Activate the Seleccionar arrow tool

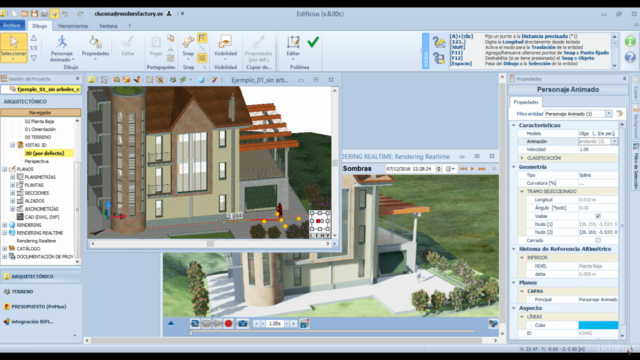(13, 48)
